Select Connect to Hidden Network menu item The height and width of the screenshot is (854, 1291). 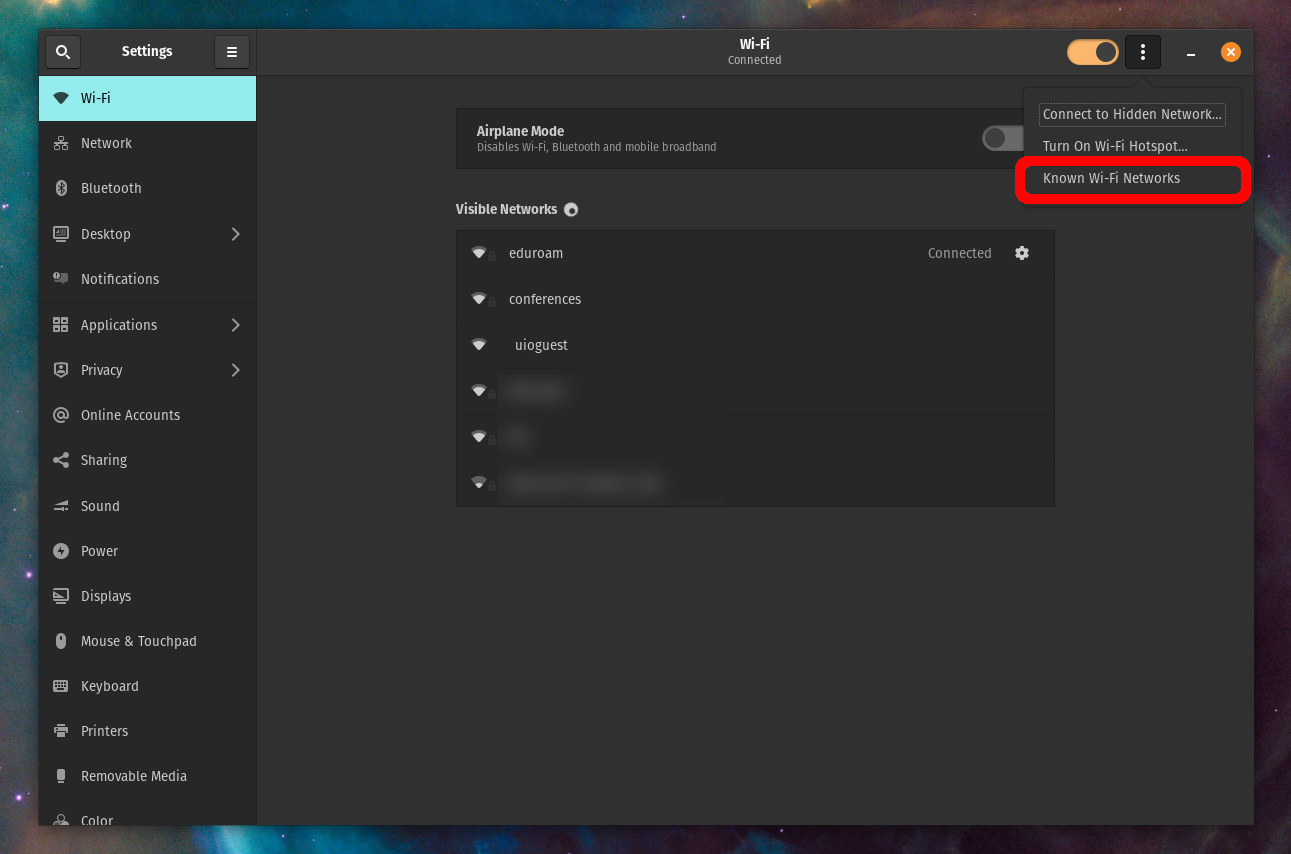(1132, 114)
